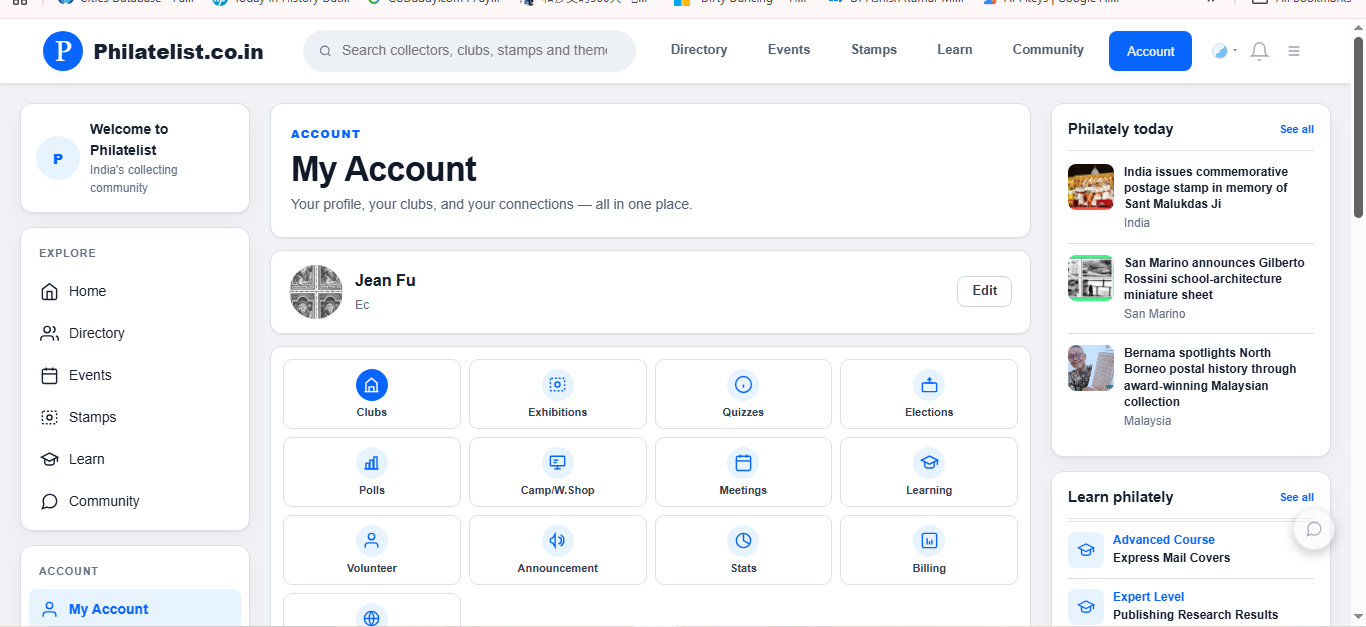Click the Welcome to Philatelist card

[135, 158]
